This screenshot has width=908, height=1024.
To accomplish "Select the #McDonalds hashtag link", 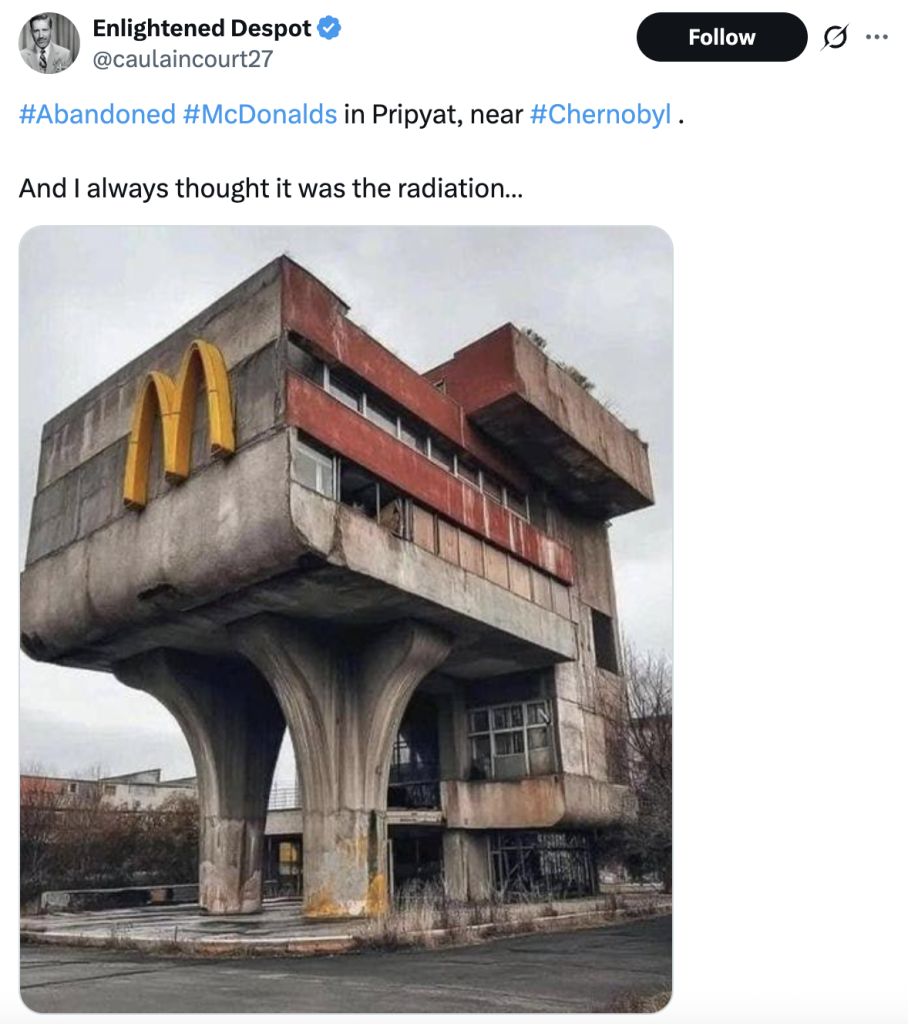I will tap(260, 114).
